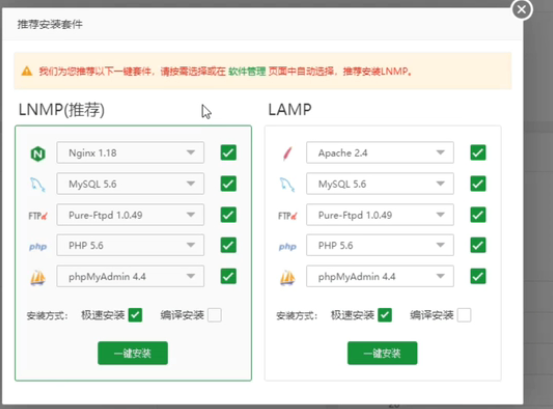The height and width of the screenshot is (409, 553).
Task: Click the MySQL dolphin icon in LAMP
Action: (287, 184)
